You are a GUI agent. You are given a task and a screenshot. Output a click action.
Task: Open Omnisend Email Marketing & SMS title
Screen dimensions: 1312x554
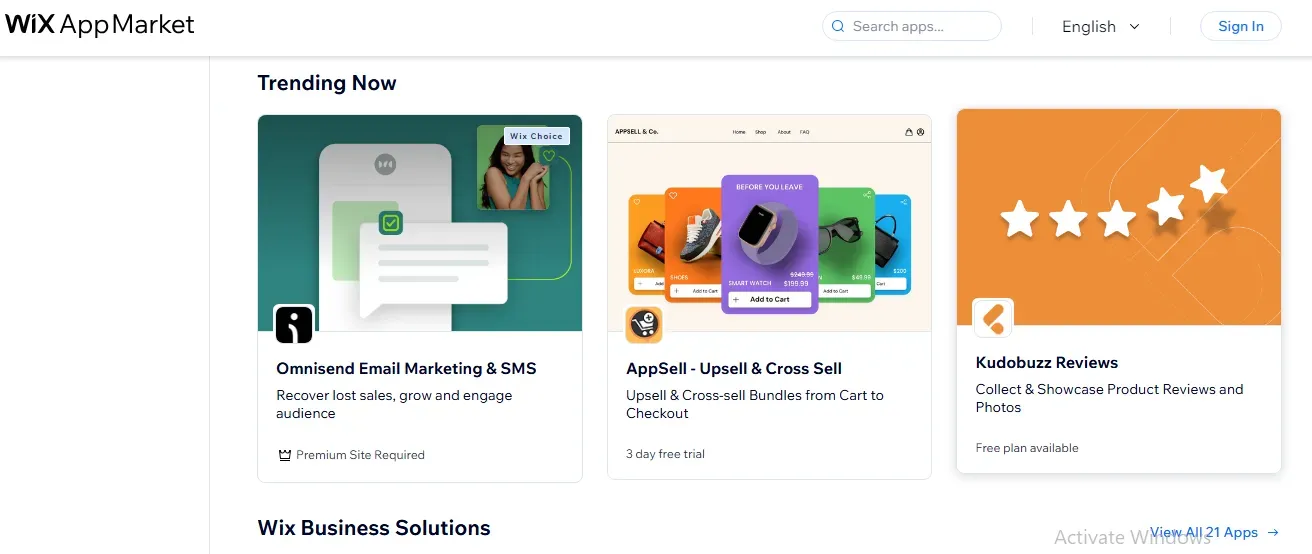tap(406, 368)
